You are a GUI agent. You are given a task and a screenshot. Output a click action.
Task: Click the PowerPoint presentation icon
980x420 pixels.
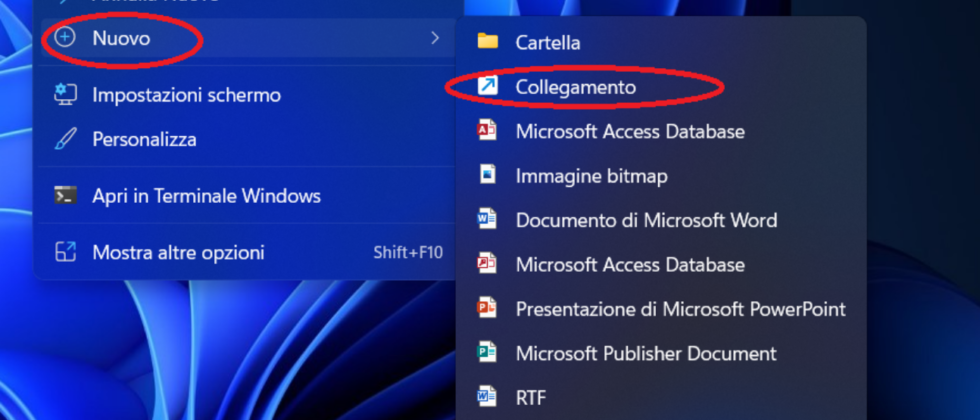coord(487,309)
